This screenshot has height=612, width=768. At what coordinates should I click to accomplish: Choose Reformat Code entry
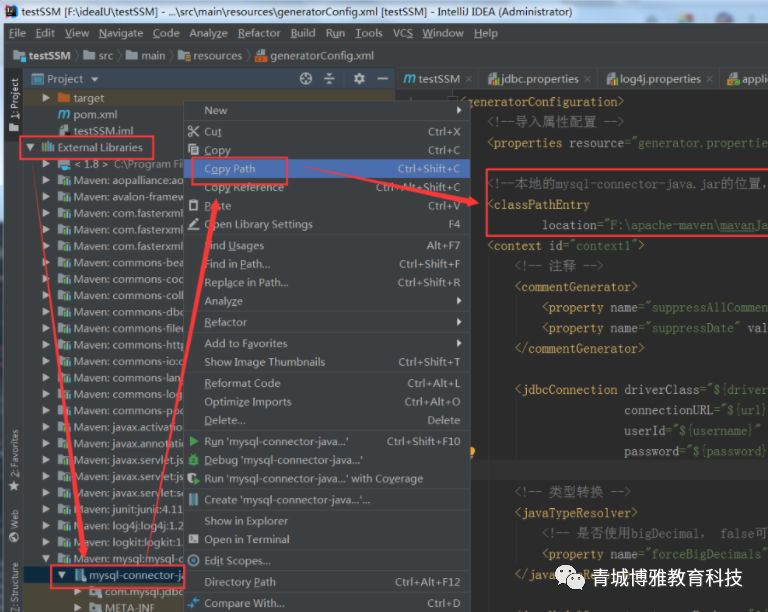pyautogui.click(x=327, y=383)
